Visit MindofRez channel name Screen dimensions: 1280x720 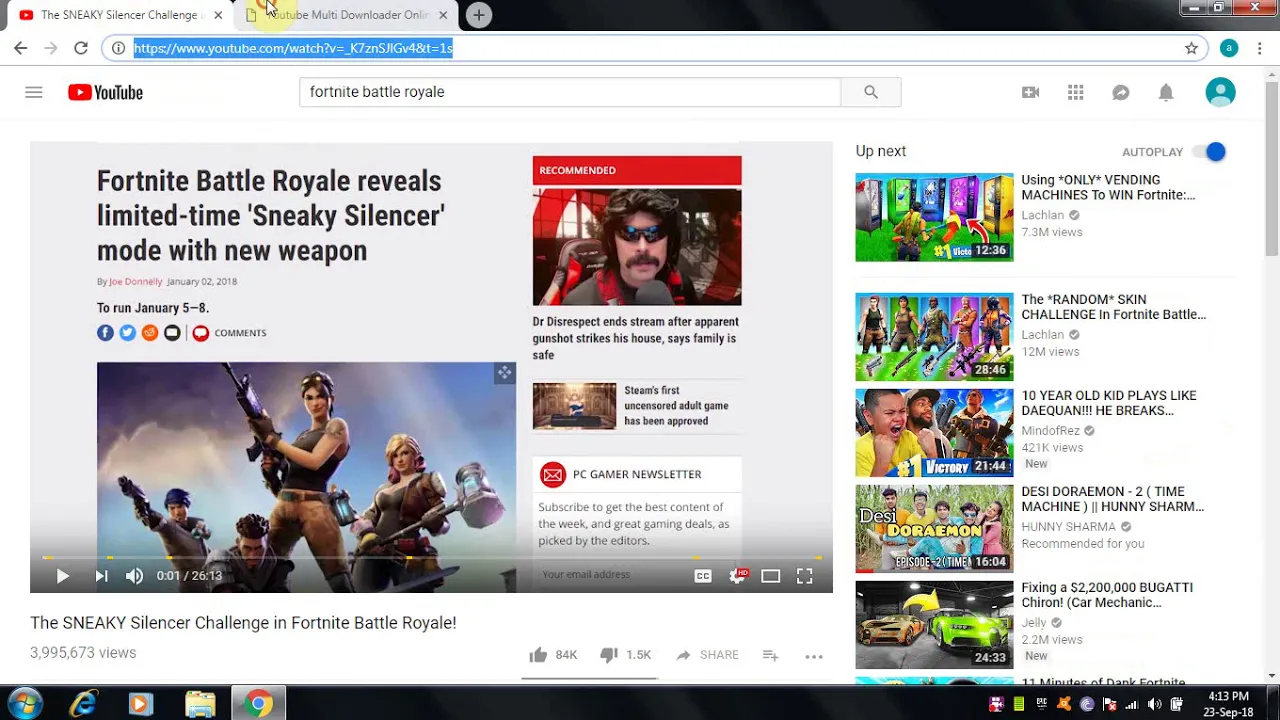pos(1050,431)
